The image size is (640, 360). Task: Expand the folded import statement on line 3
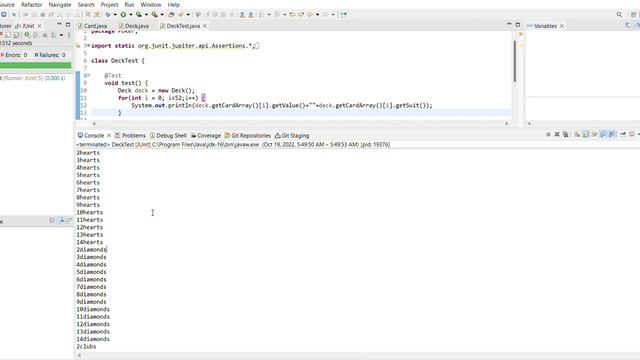pos(88,46)
